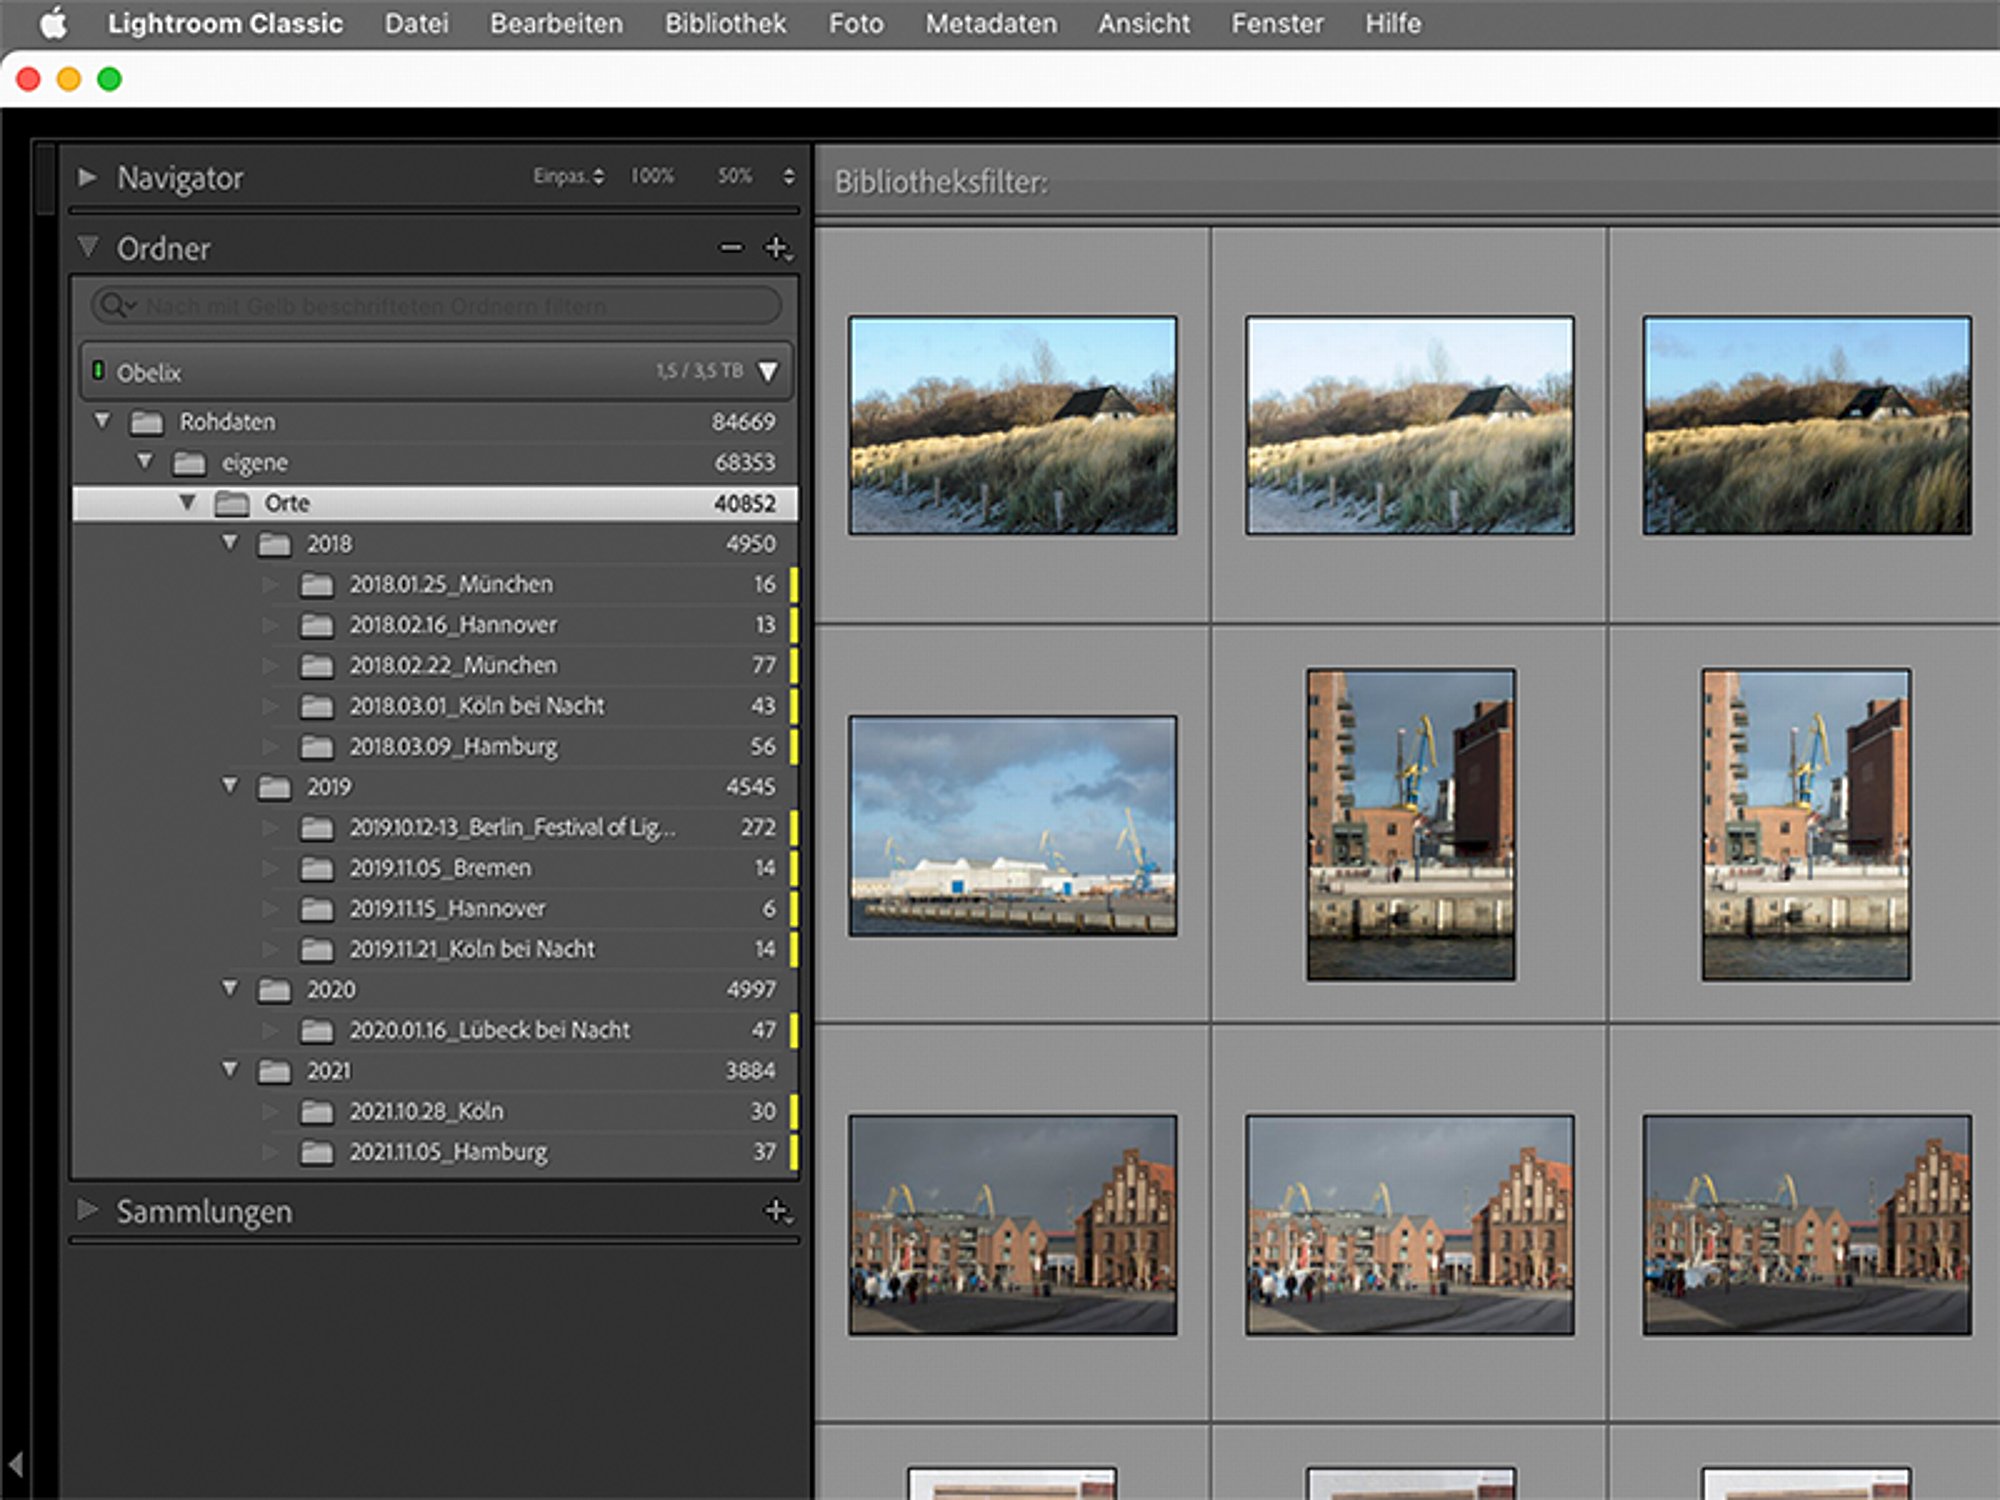Open the Foto menu

(x=856, y=23)
